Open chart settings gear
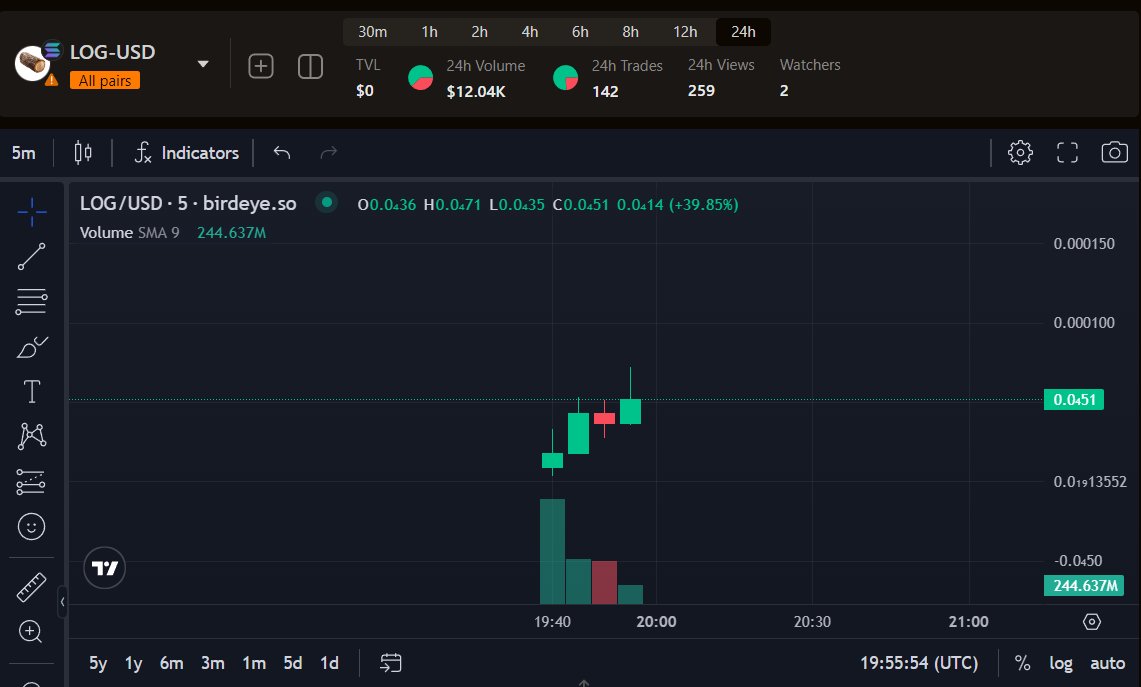The height and width of the screenshot is (687, 1141). pyautogui.click(x=1020, y=152)
